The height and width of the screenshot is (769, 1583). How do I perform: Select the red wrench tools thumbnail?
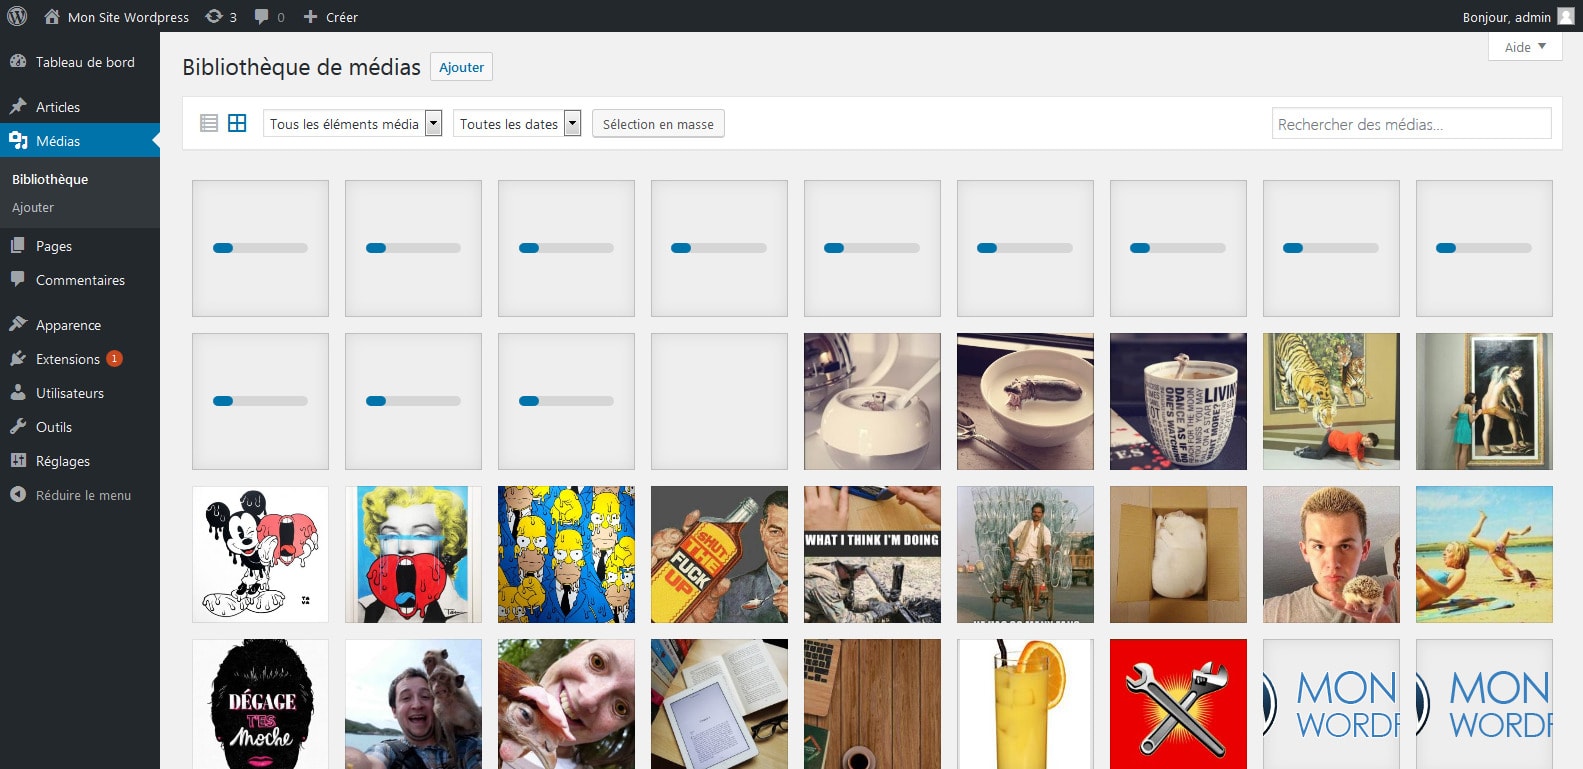pyautogui.click(x=1178, y=704)
